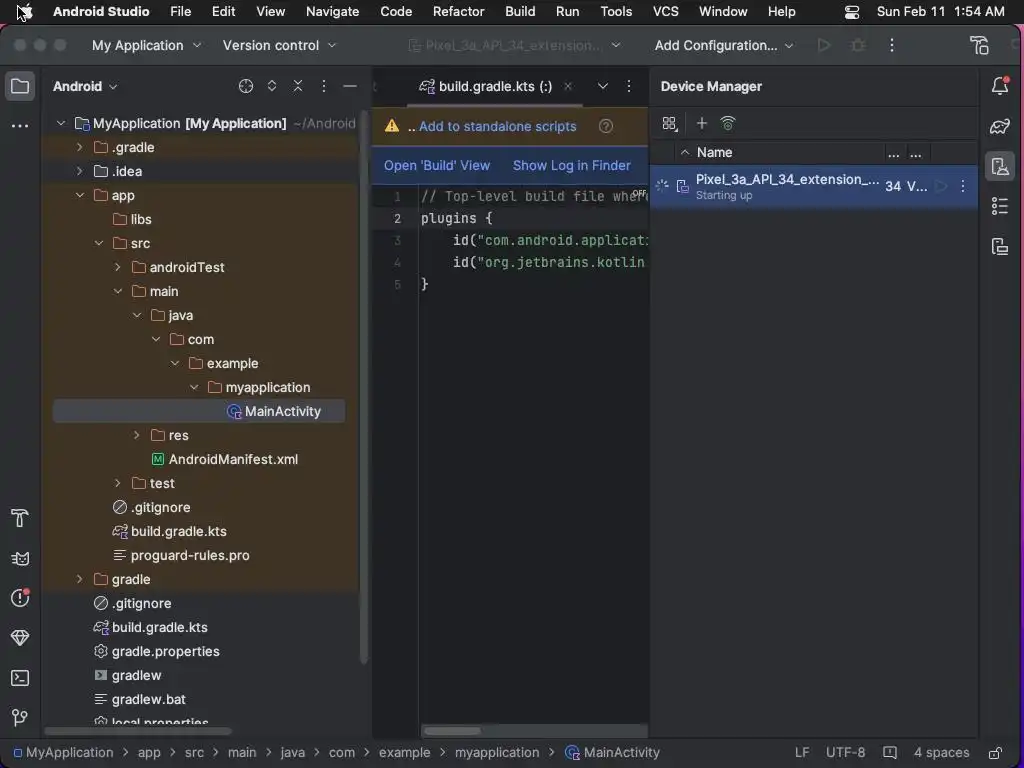Open the Project tool window folder icon
The height and width of the screenshot is (768, 1024).
pos(20,86)
